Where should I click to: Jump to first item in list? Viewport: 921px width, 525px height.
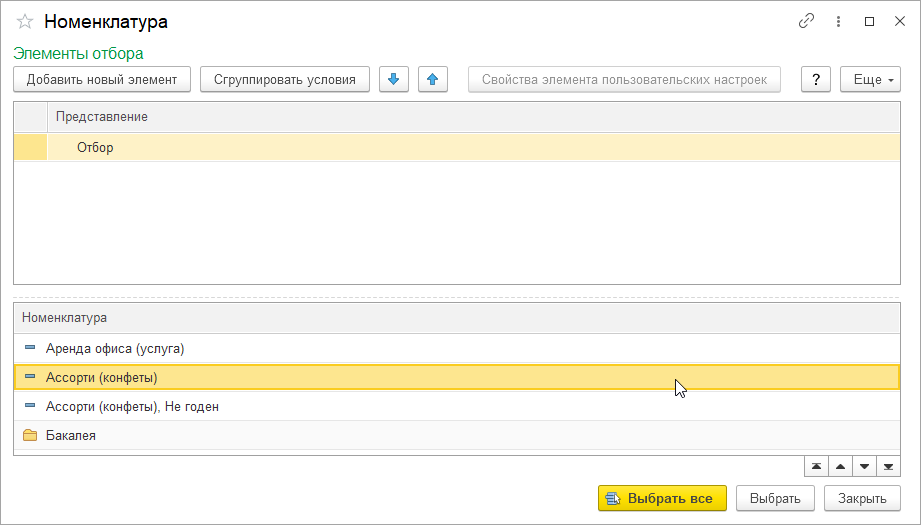point(816,467)
